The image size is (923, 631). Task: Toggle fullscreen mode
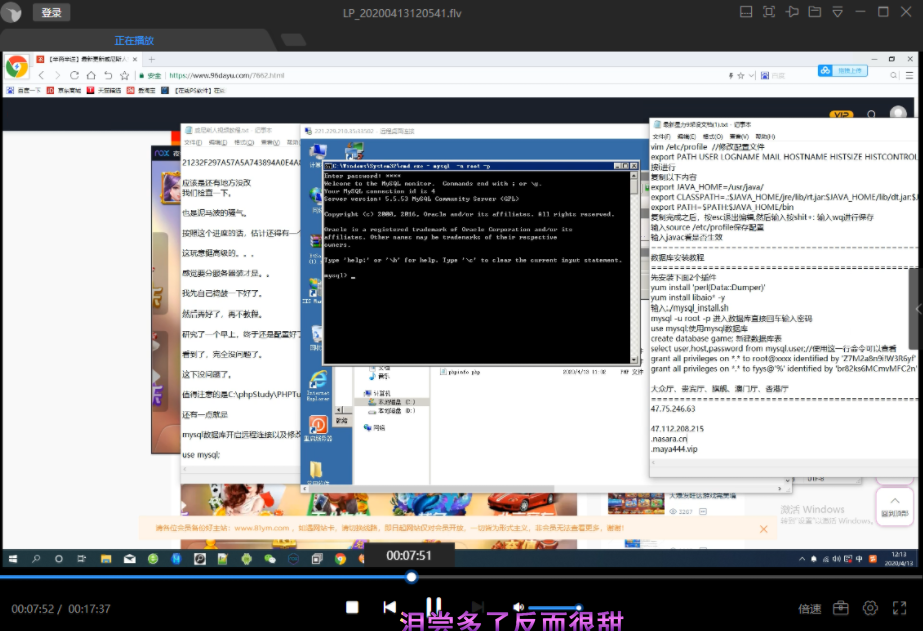[x=899, y=608]
